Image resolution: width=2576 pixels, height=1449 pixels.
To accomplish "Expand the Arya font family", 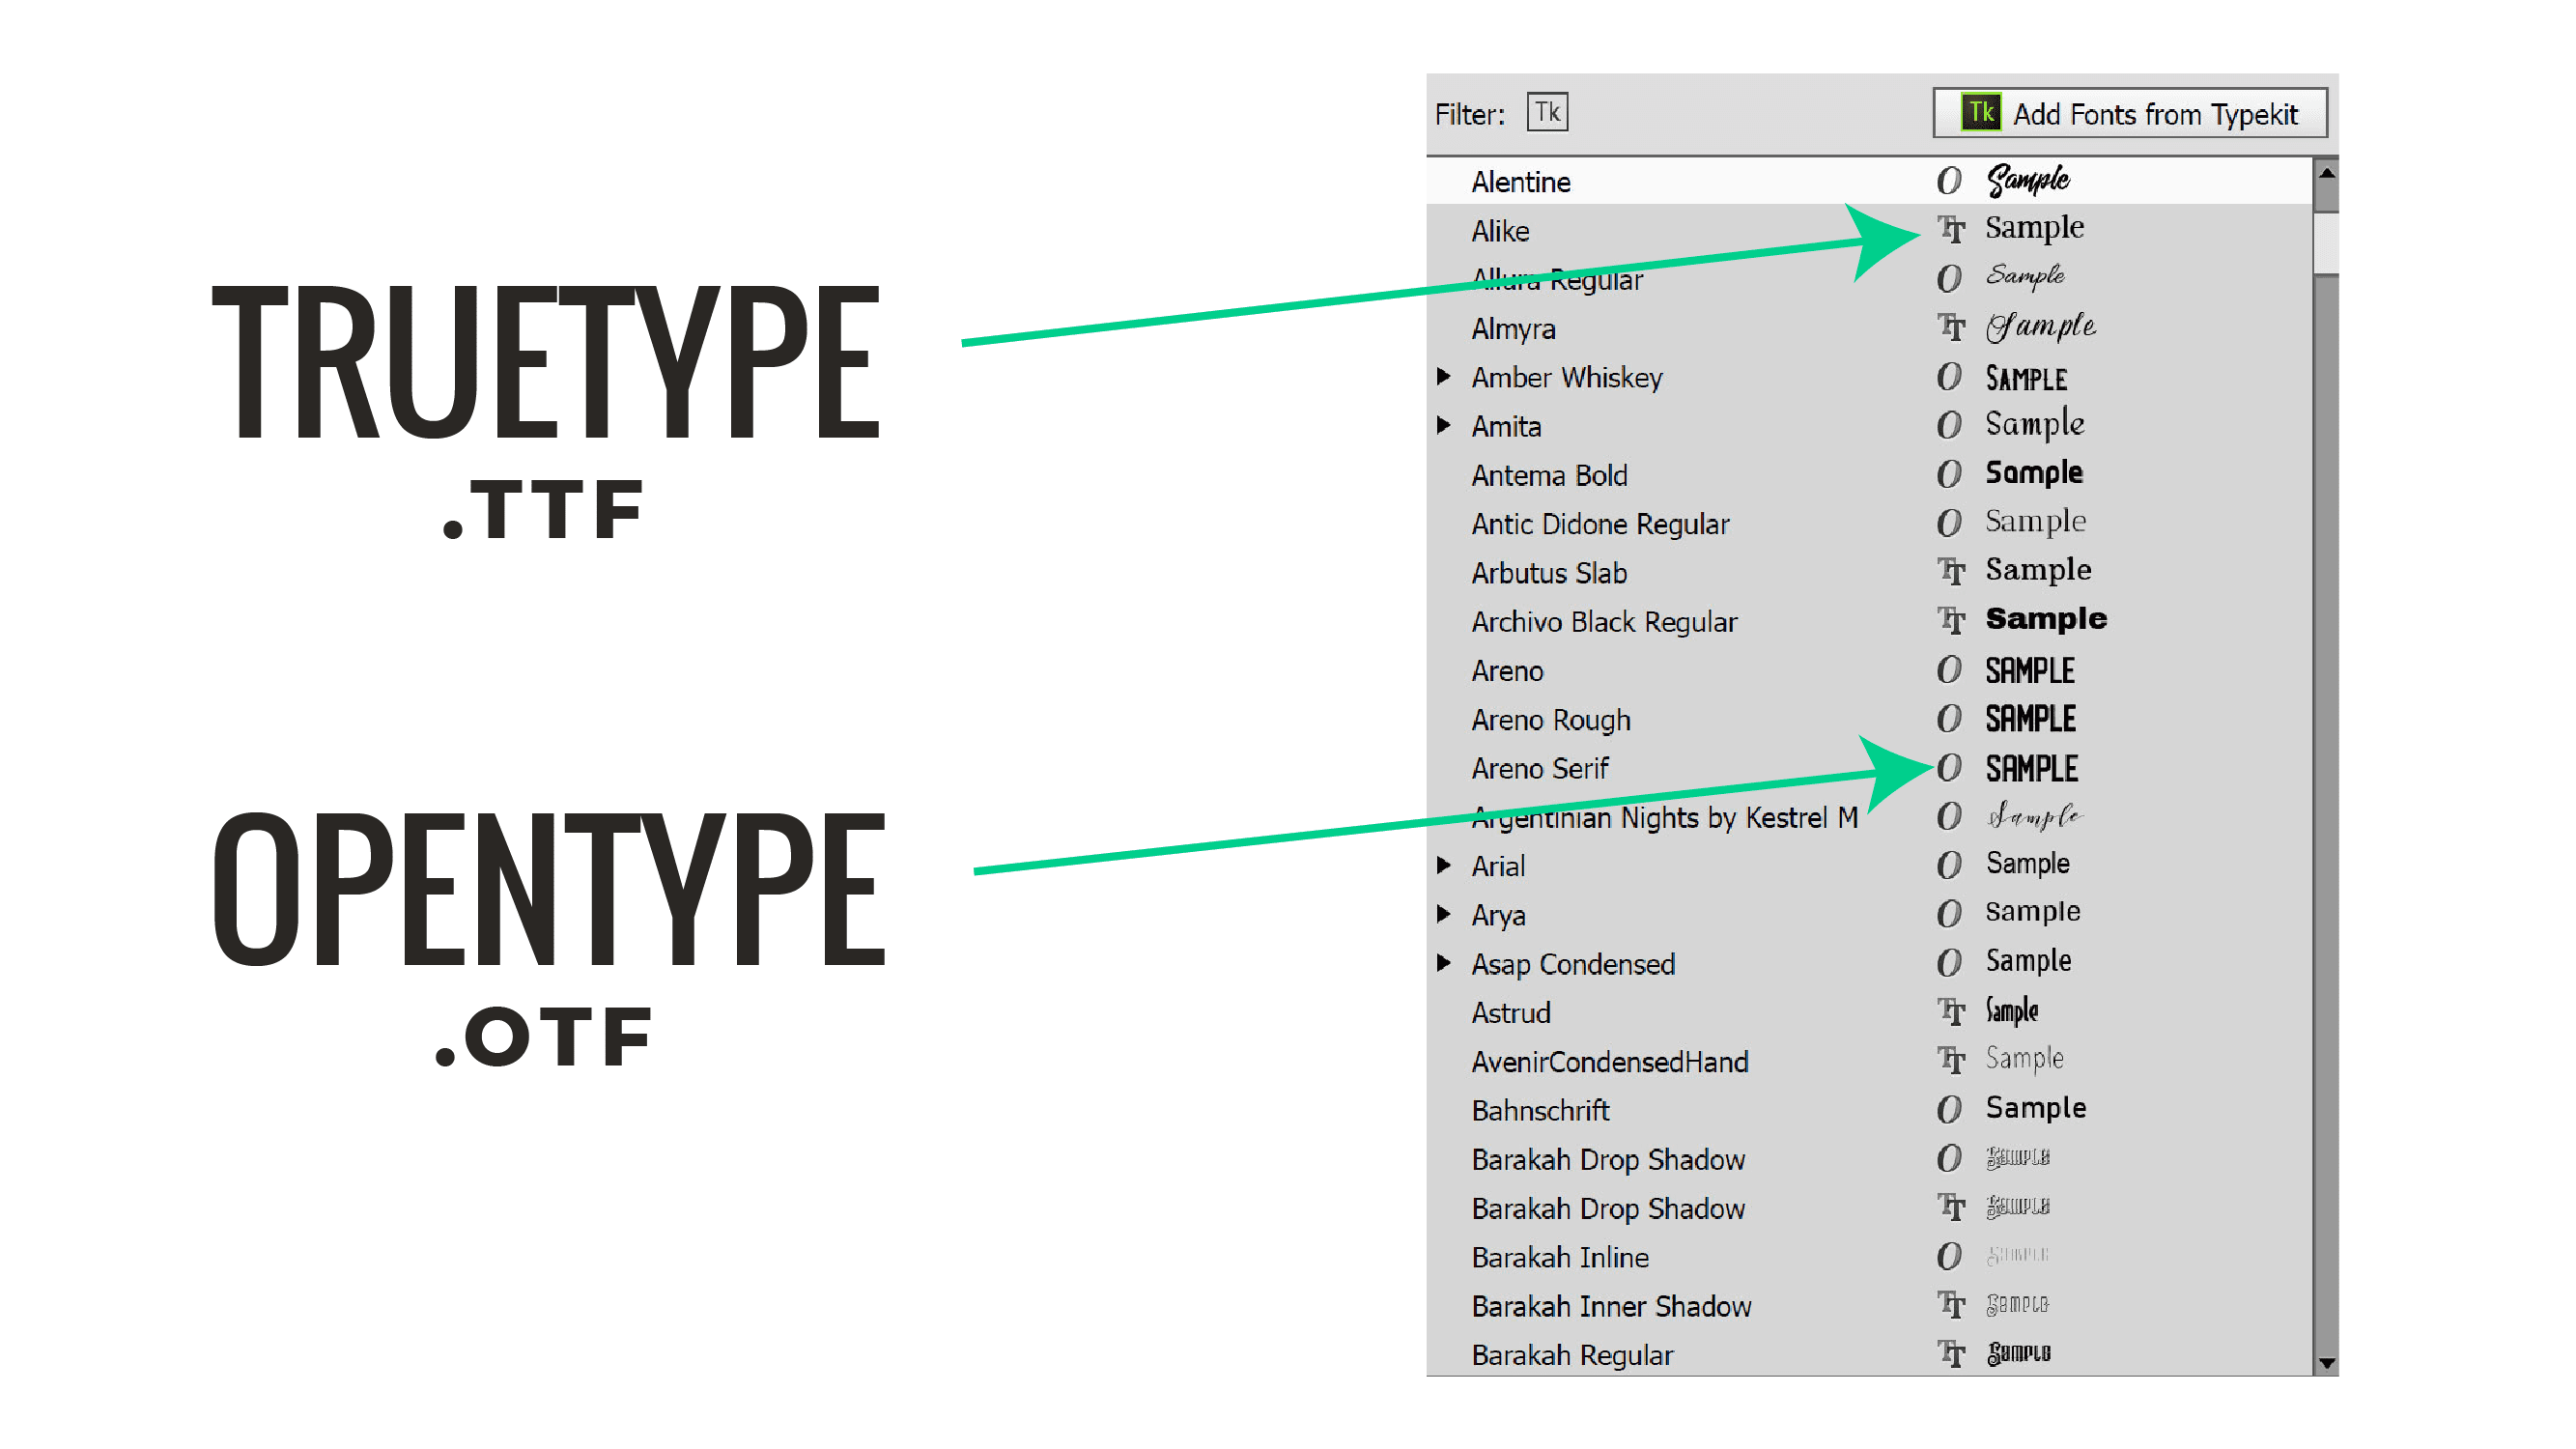I will (1451, 911).
